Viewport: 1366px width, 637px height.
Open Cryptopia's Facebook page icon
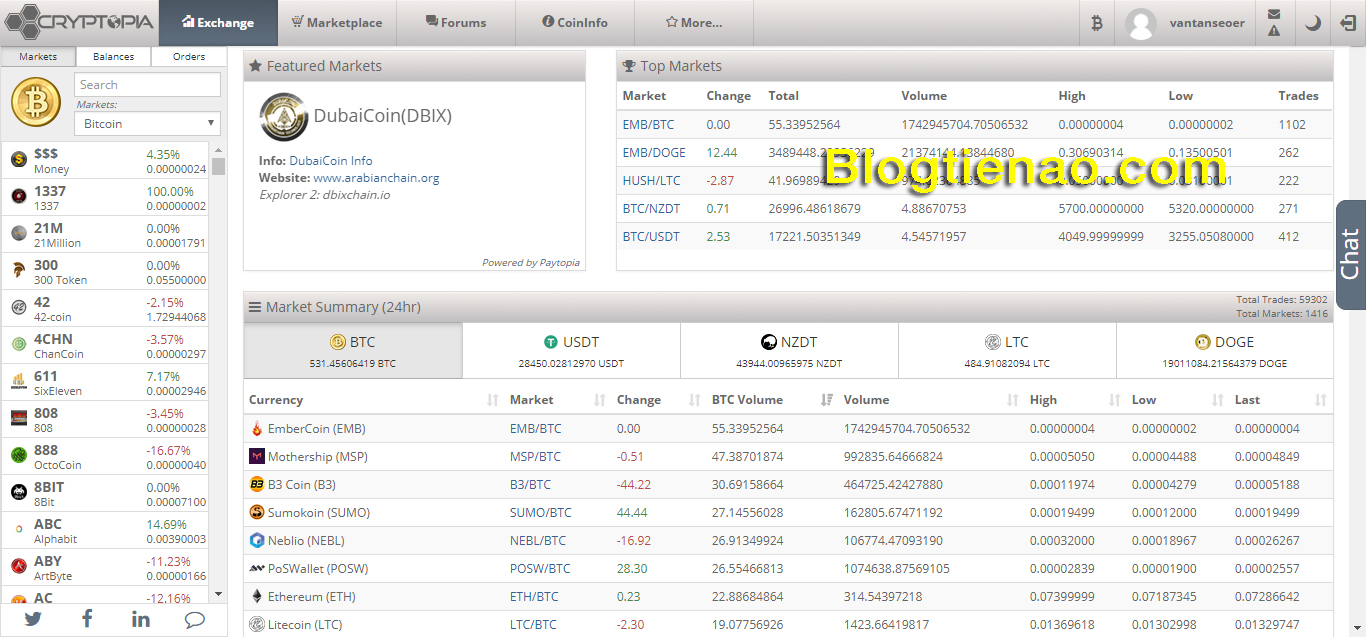click(x=87, y=619)
